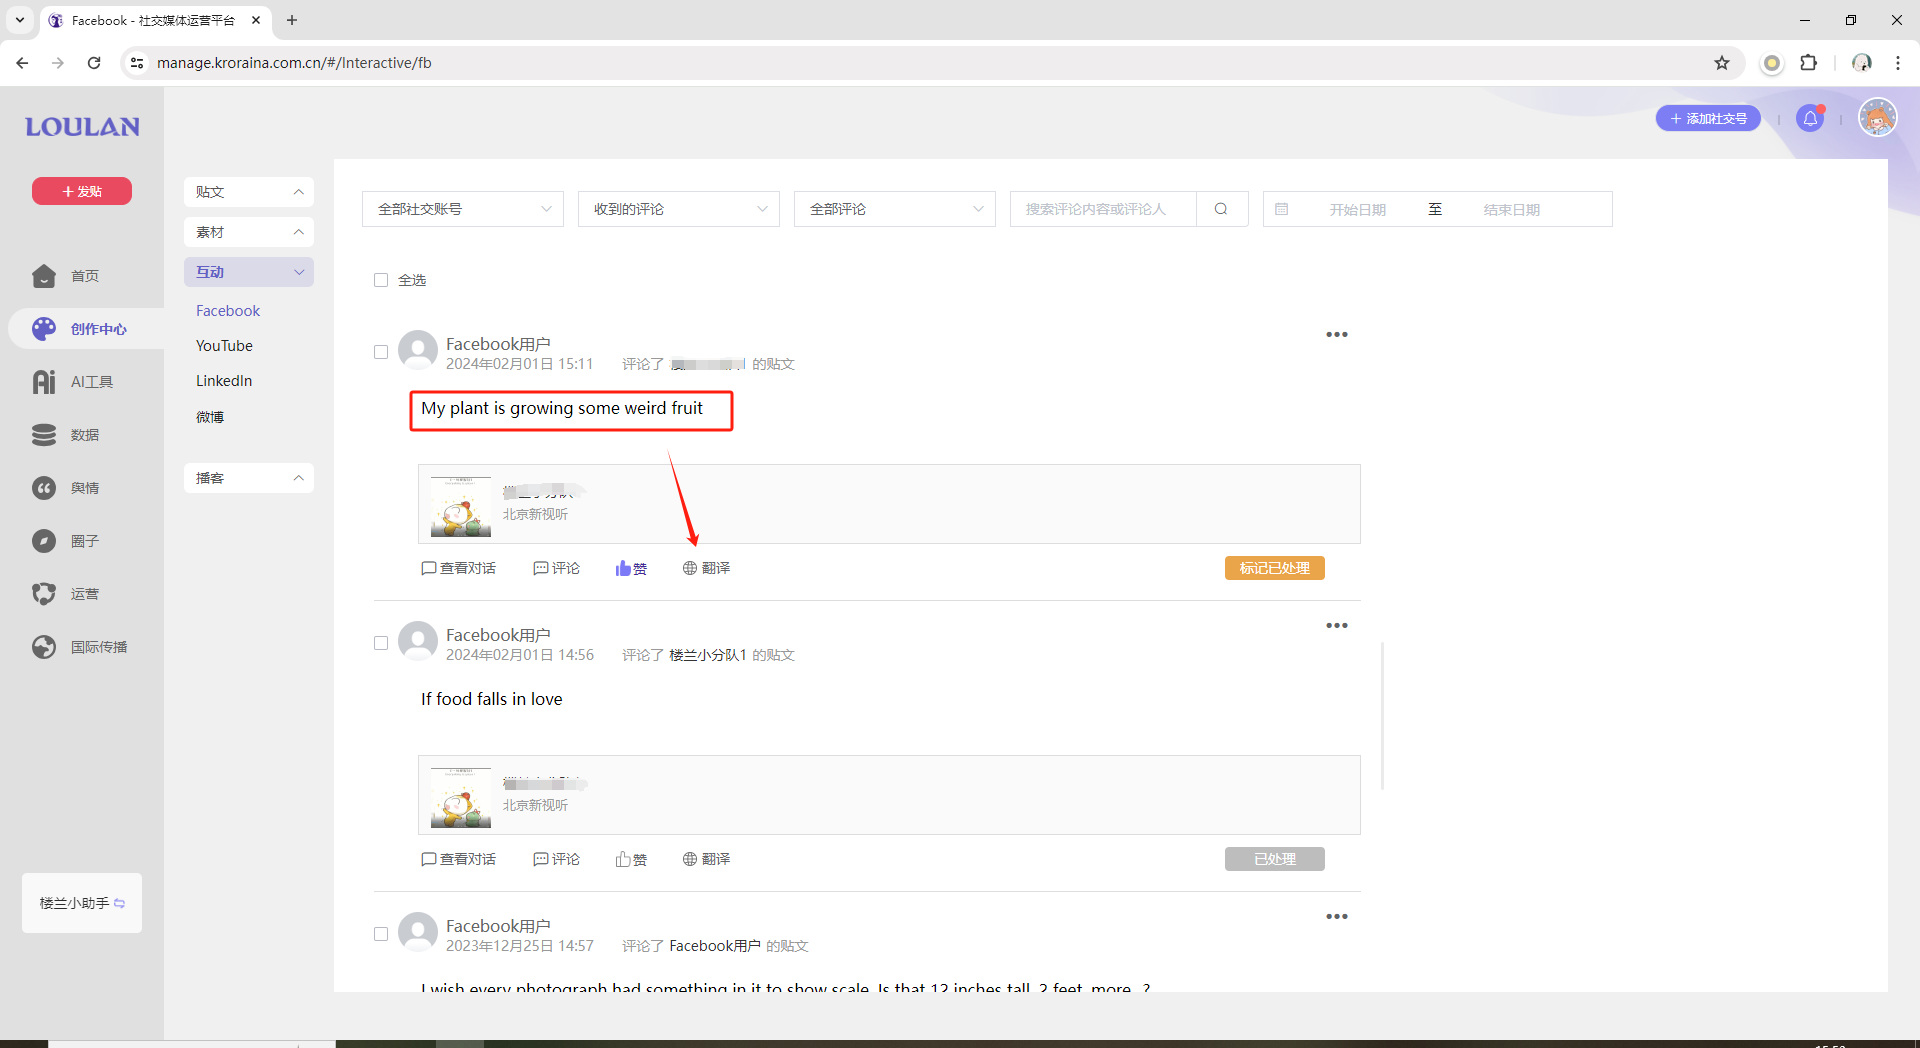Viewport: 1920px width, 1048px height.
Task: Reply with 评论 to 'weird fruit' comment
Action: pos(556,568)
